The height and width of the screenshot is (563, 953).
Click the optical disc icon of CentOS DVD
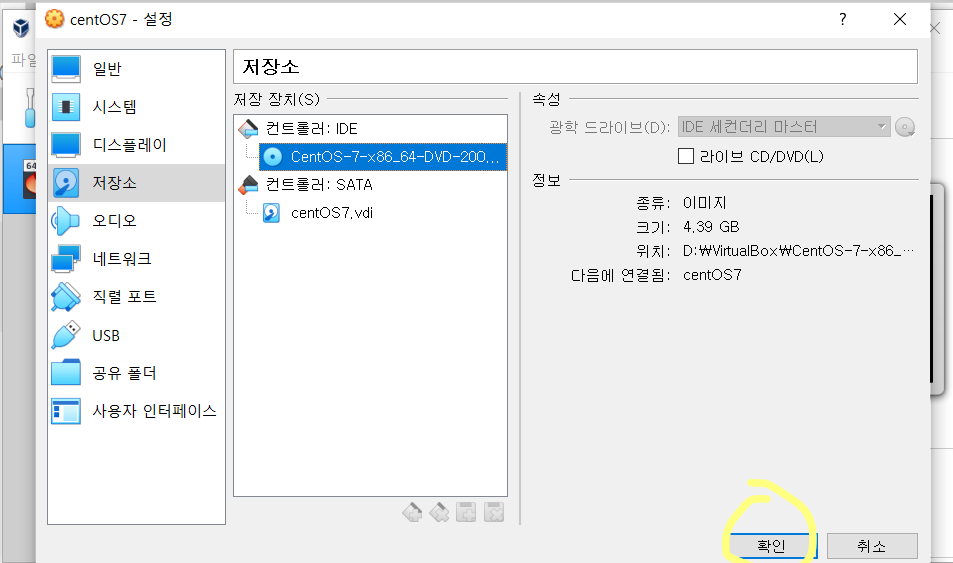(x=272, y=157)
